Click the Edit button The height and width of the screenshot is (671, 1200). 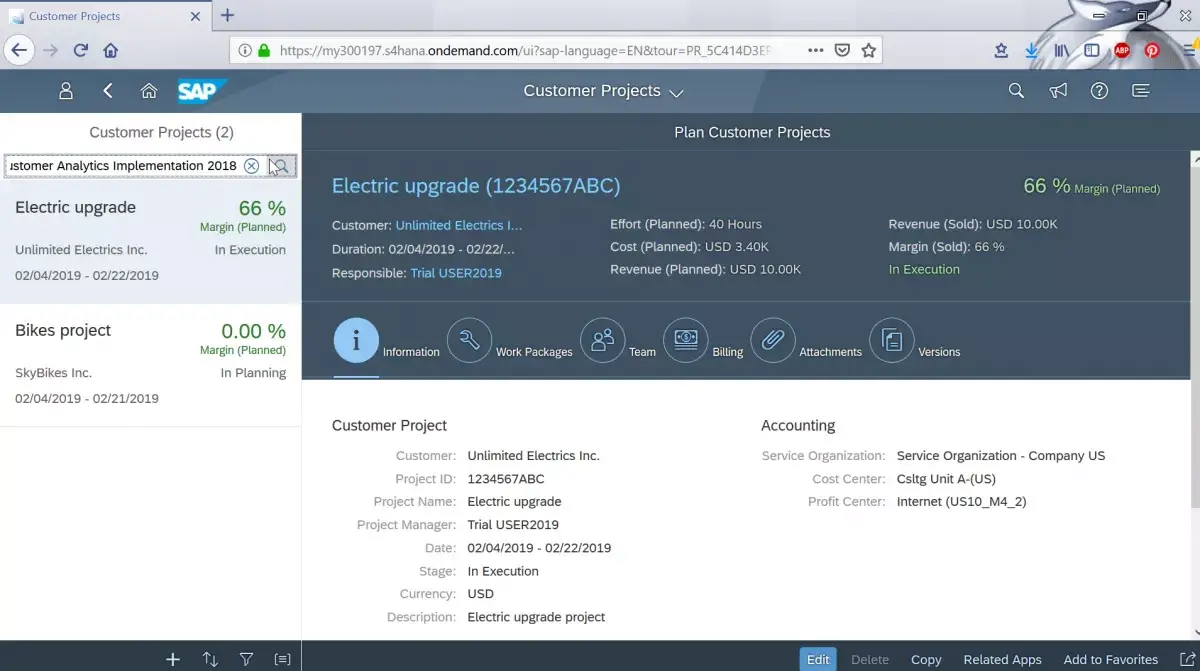click(818, 659)
